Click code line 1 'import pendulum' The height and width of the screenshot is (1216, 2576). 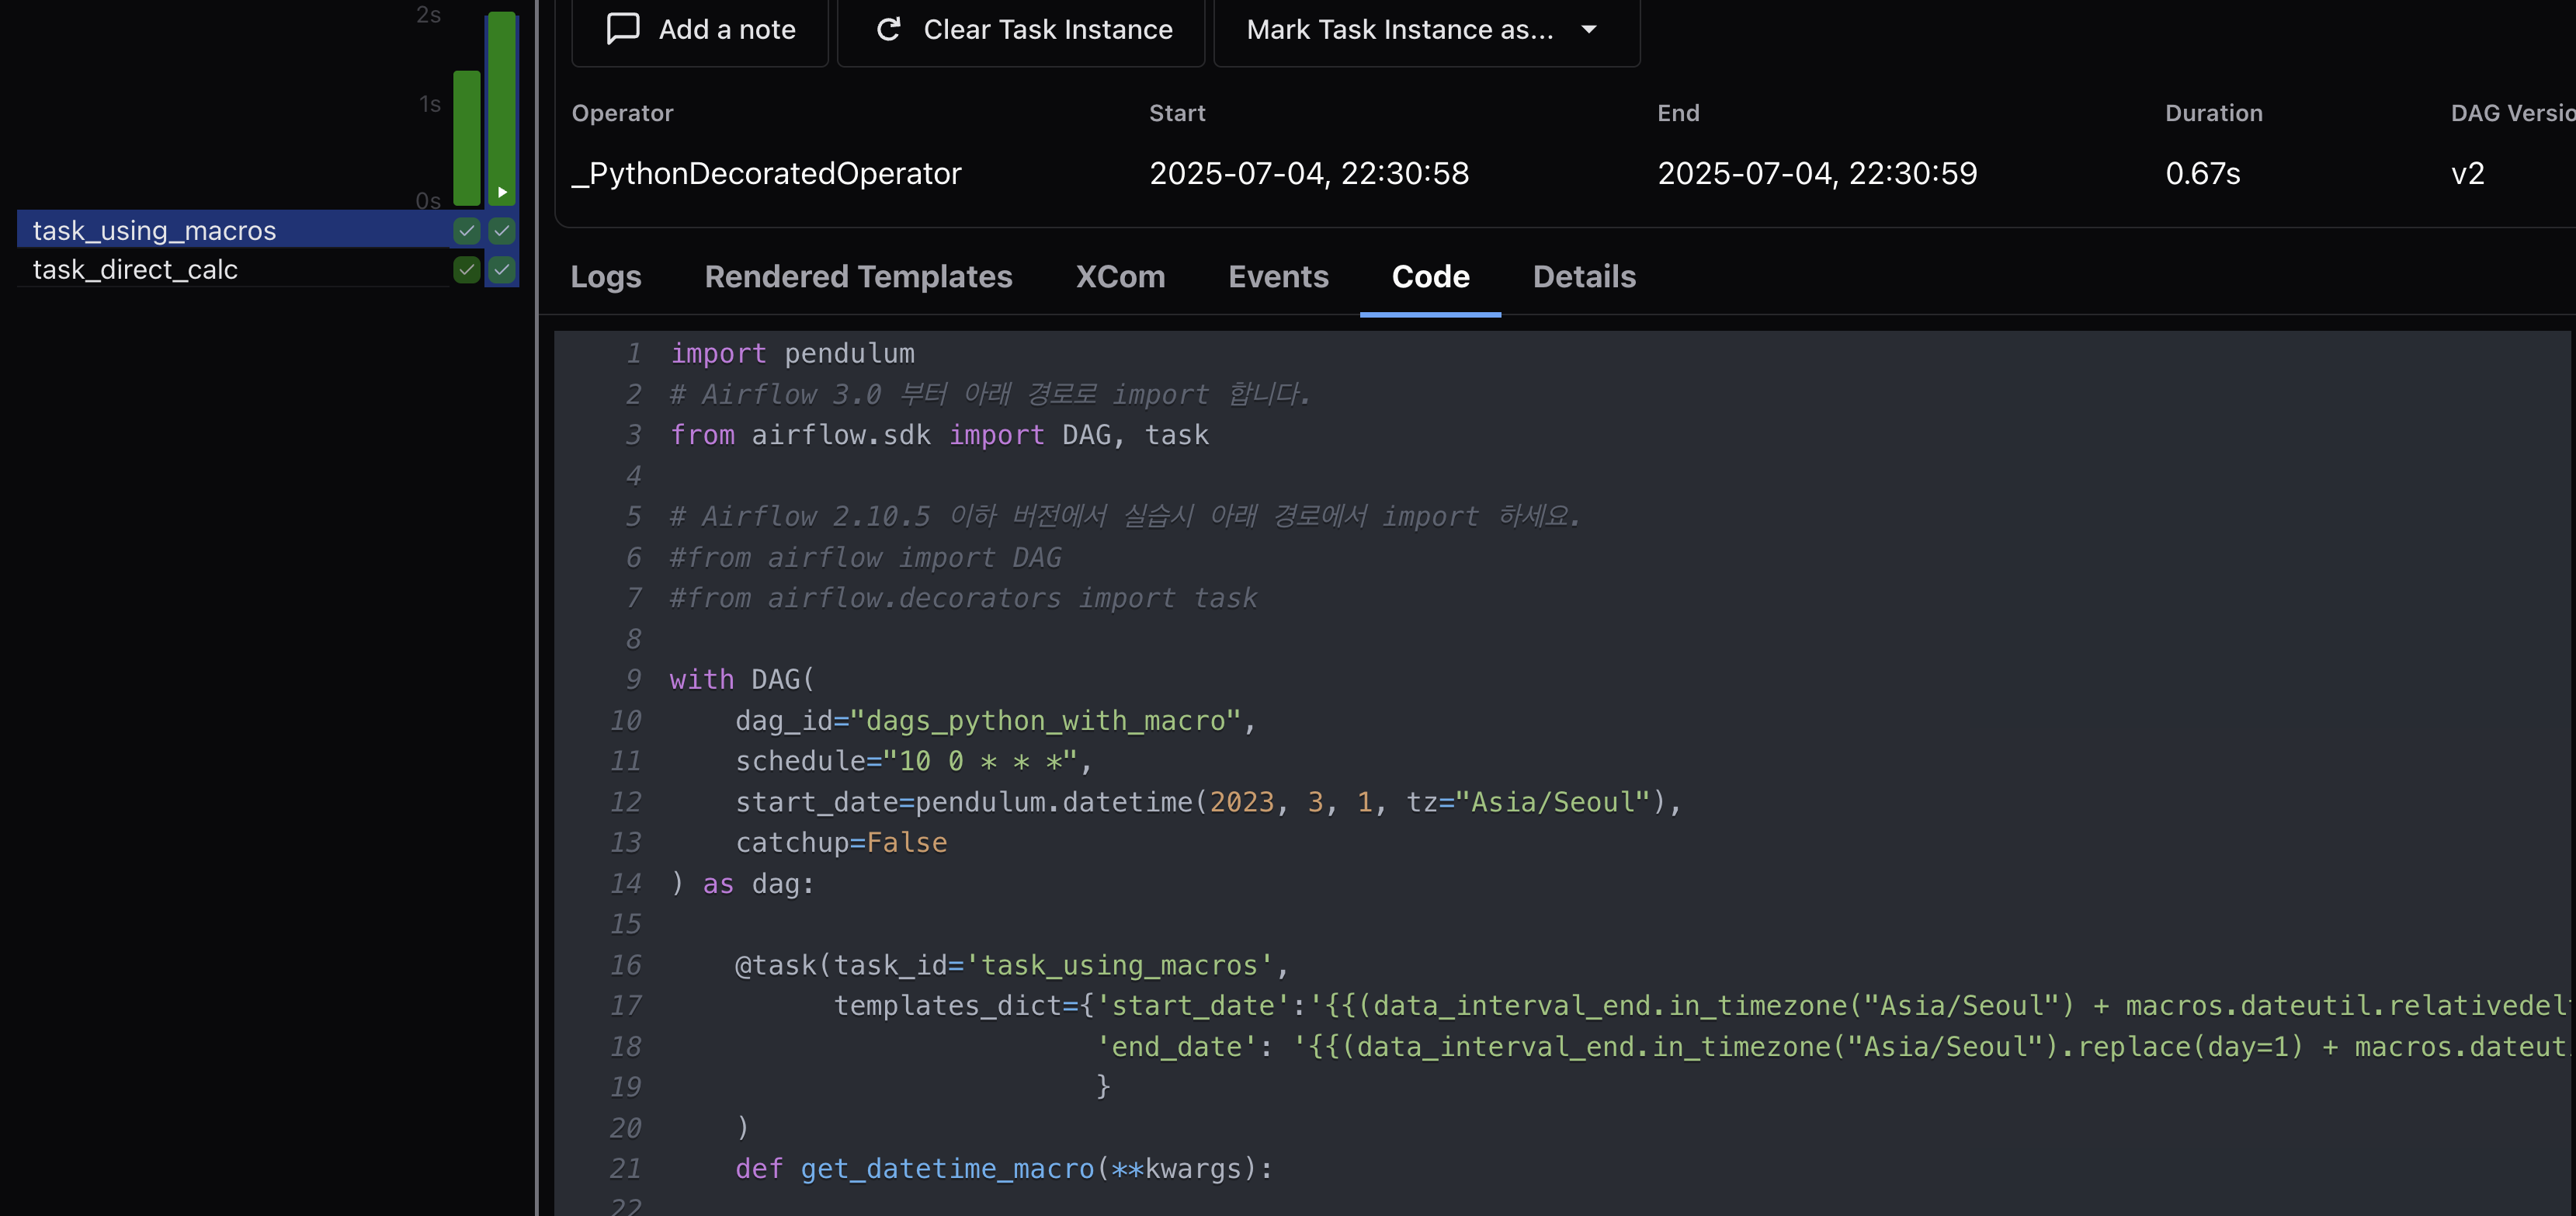(x=792, y=353)
